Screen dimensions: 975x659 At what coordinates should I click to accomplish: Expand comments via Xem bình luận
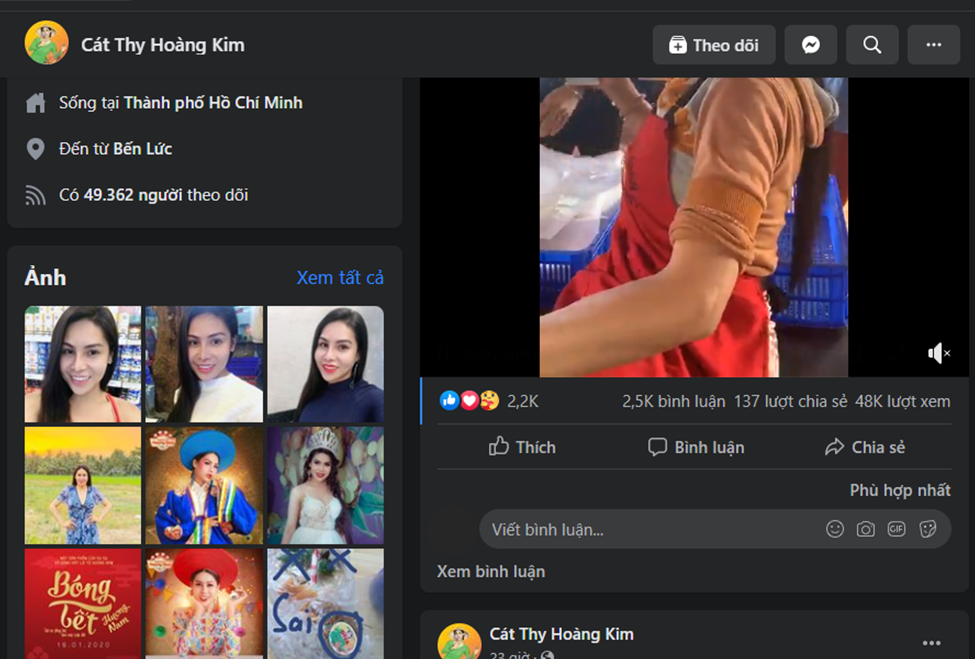coord(491,571)
